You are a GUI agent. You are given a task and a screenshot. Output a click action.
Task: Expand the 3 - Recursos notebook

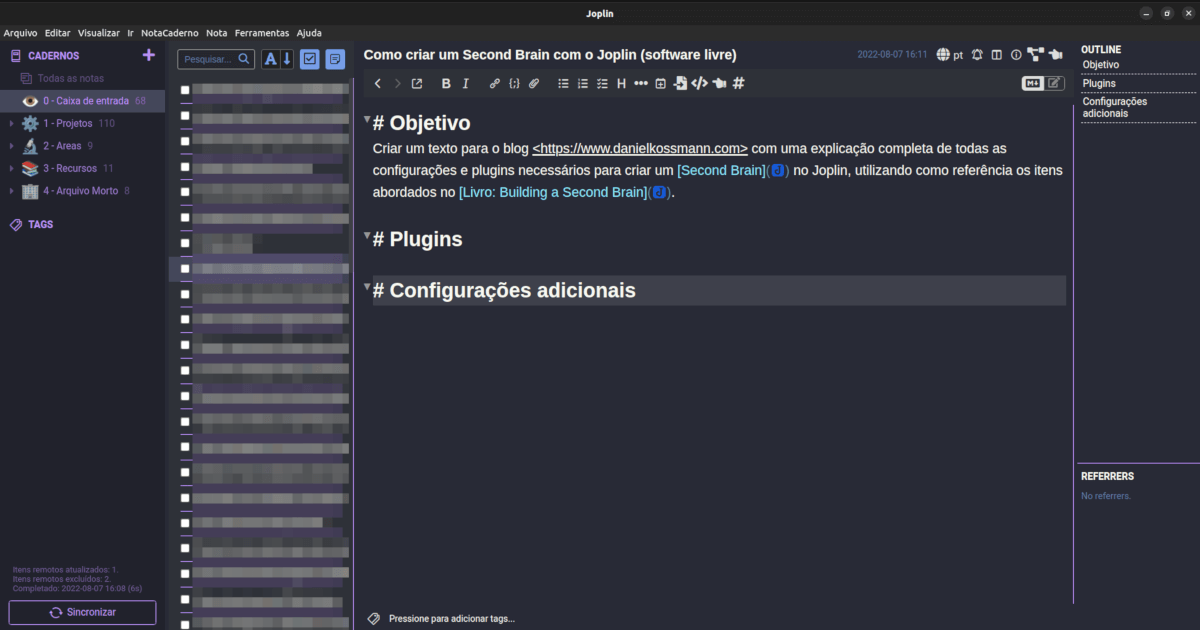pos(11,169)
